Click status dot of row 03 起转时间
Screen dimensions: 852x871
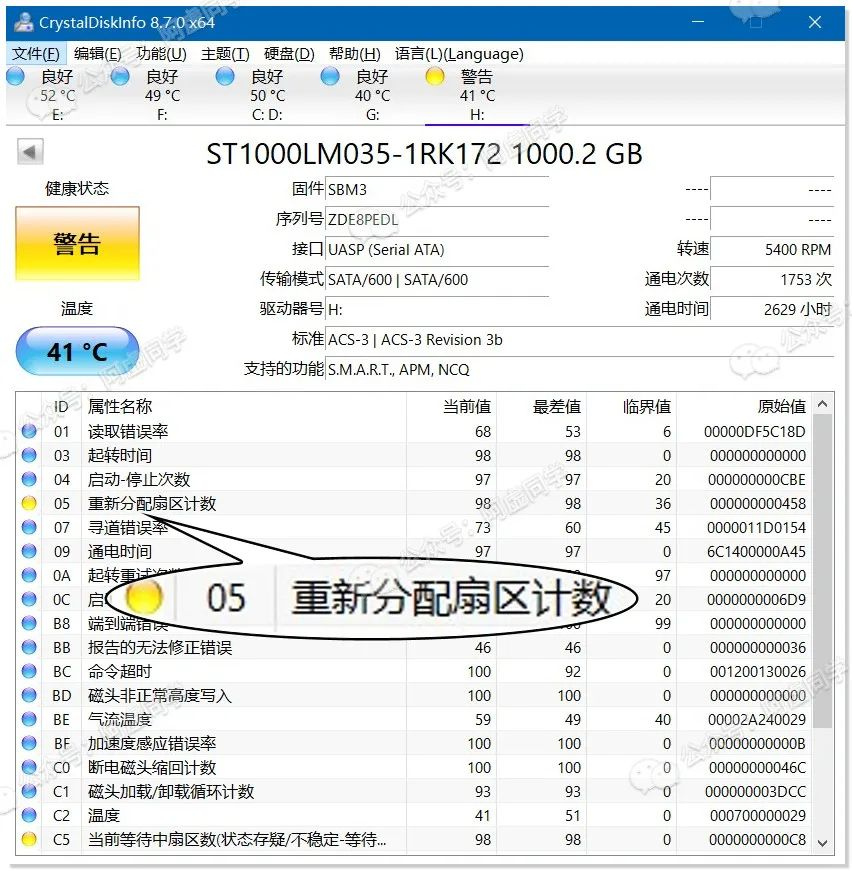[x=29, y=455]
